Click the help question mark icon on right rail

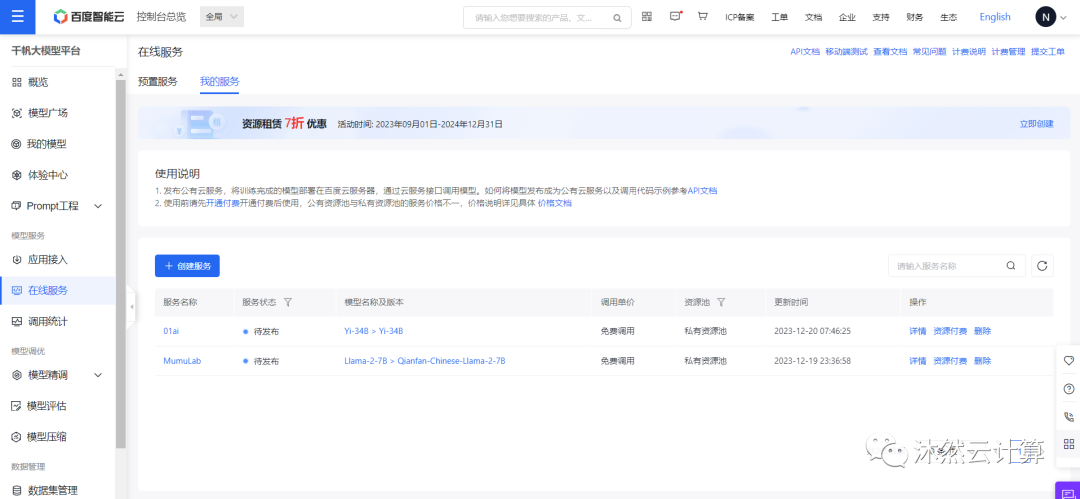[x=1068, y=388]
